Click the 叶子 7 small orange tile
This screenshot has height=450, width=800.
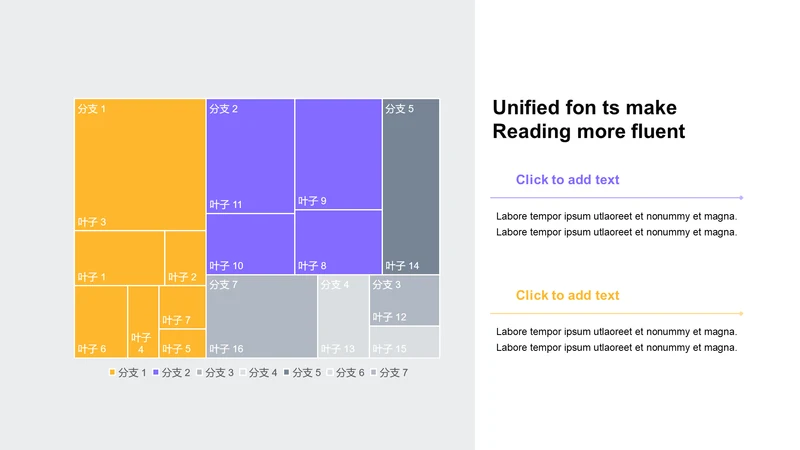click(x=182, y=307)
